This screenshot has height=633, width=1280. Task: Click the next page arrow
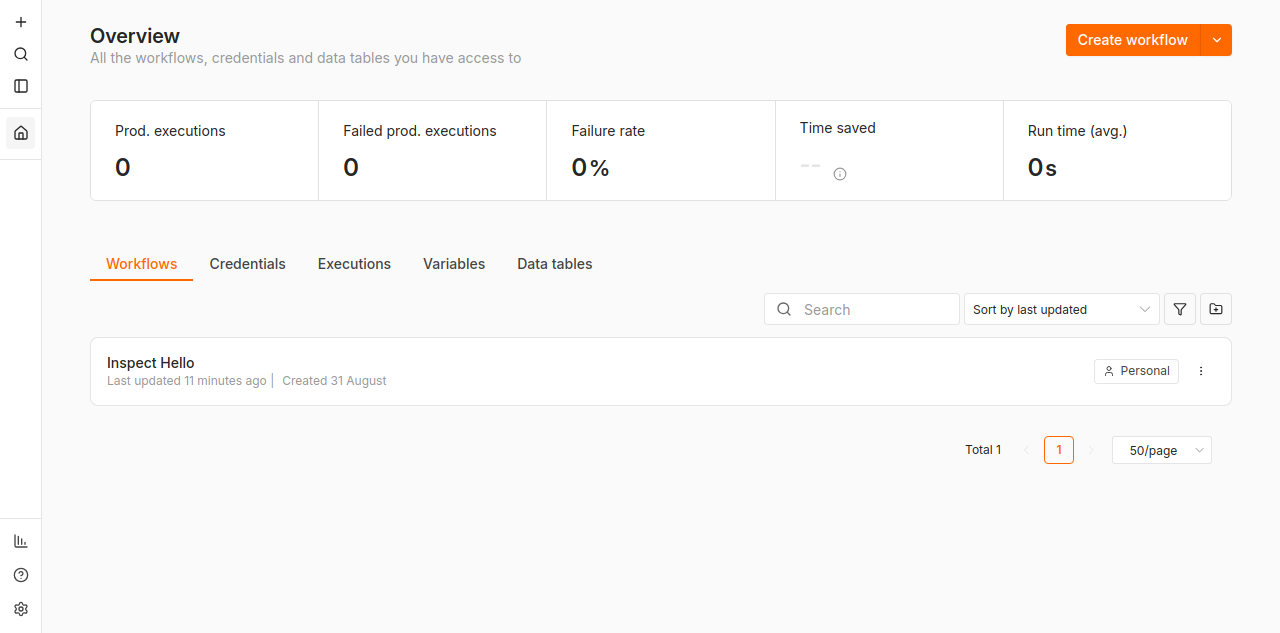1091,450
